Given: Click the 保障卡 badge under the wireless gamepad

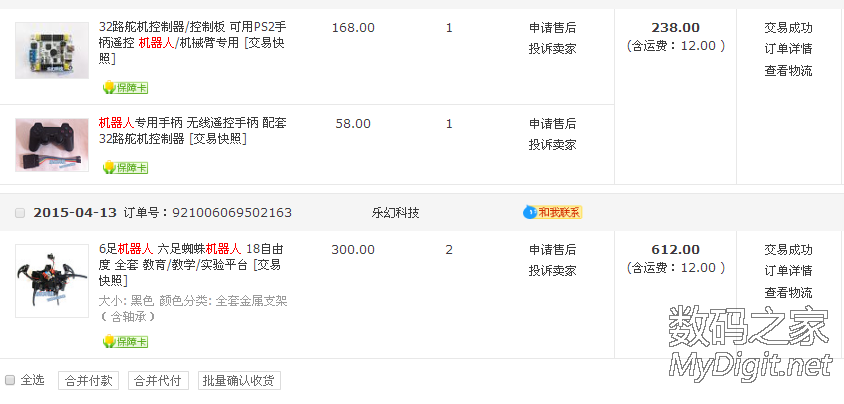Looking at the screenshot, I should 125,168.
